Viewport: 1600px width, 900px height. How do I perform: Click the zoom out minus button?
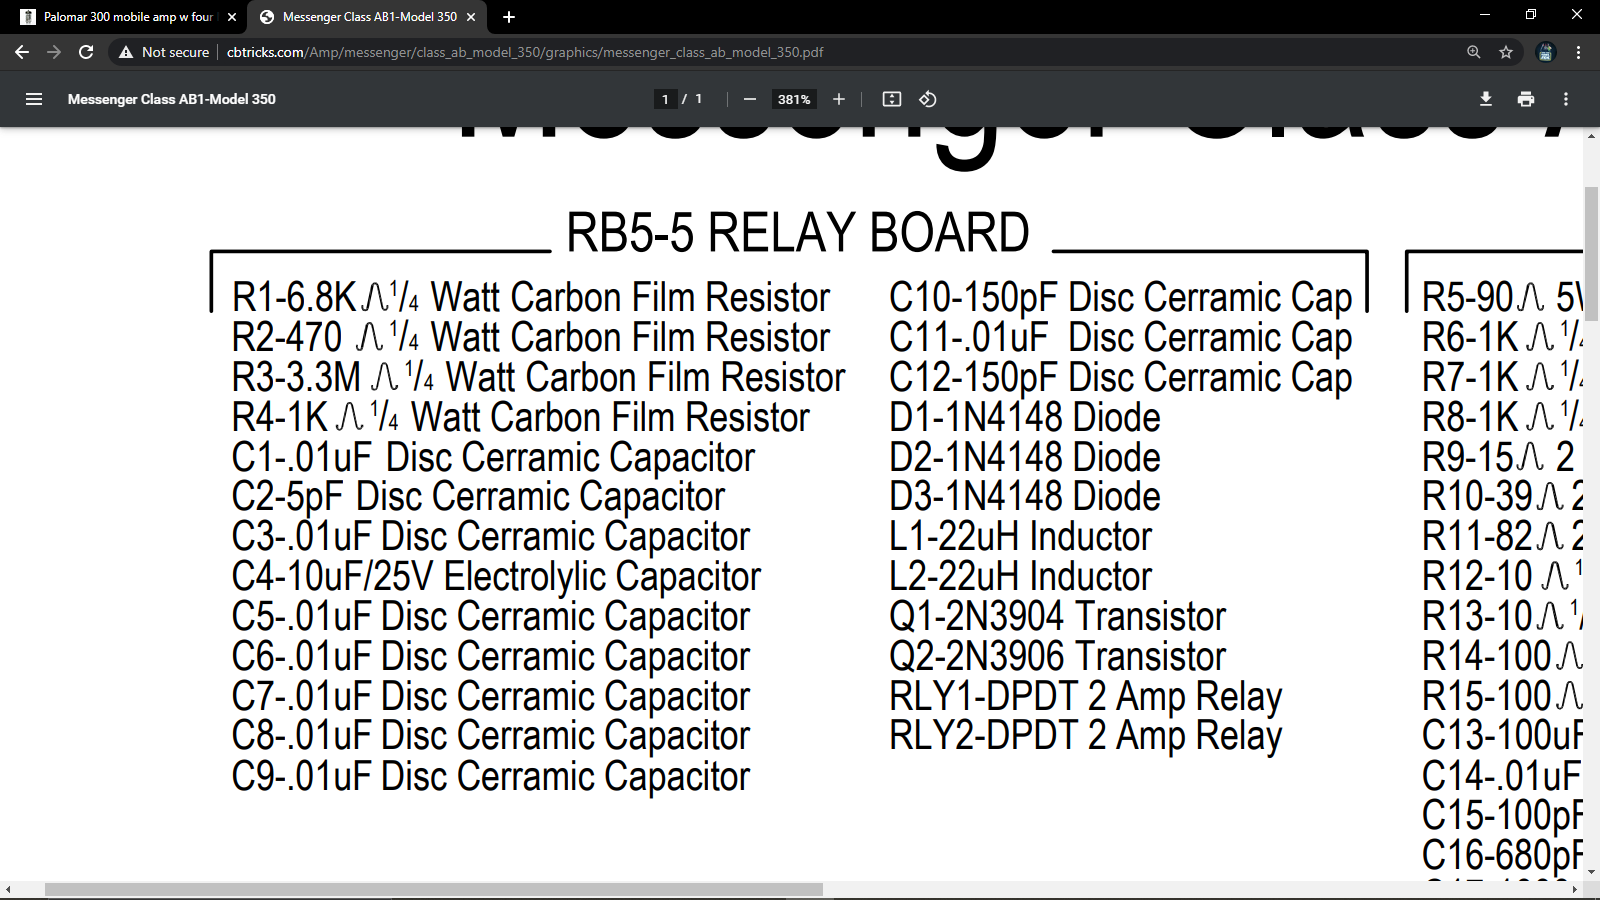[x=750, y=99]
